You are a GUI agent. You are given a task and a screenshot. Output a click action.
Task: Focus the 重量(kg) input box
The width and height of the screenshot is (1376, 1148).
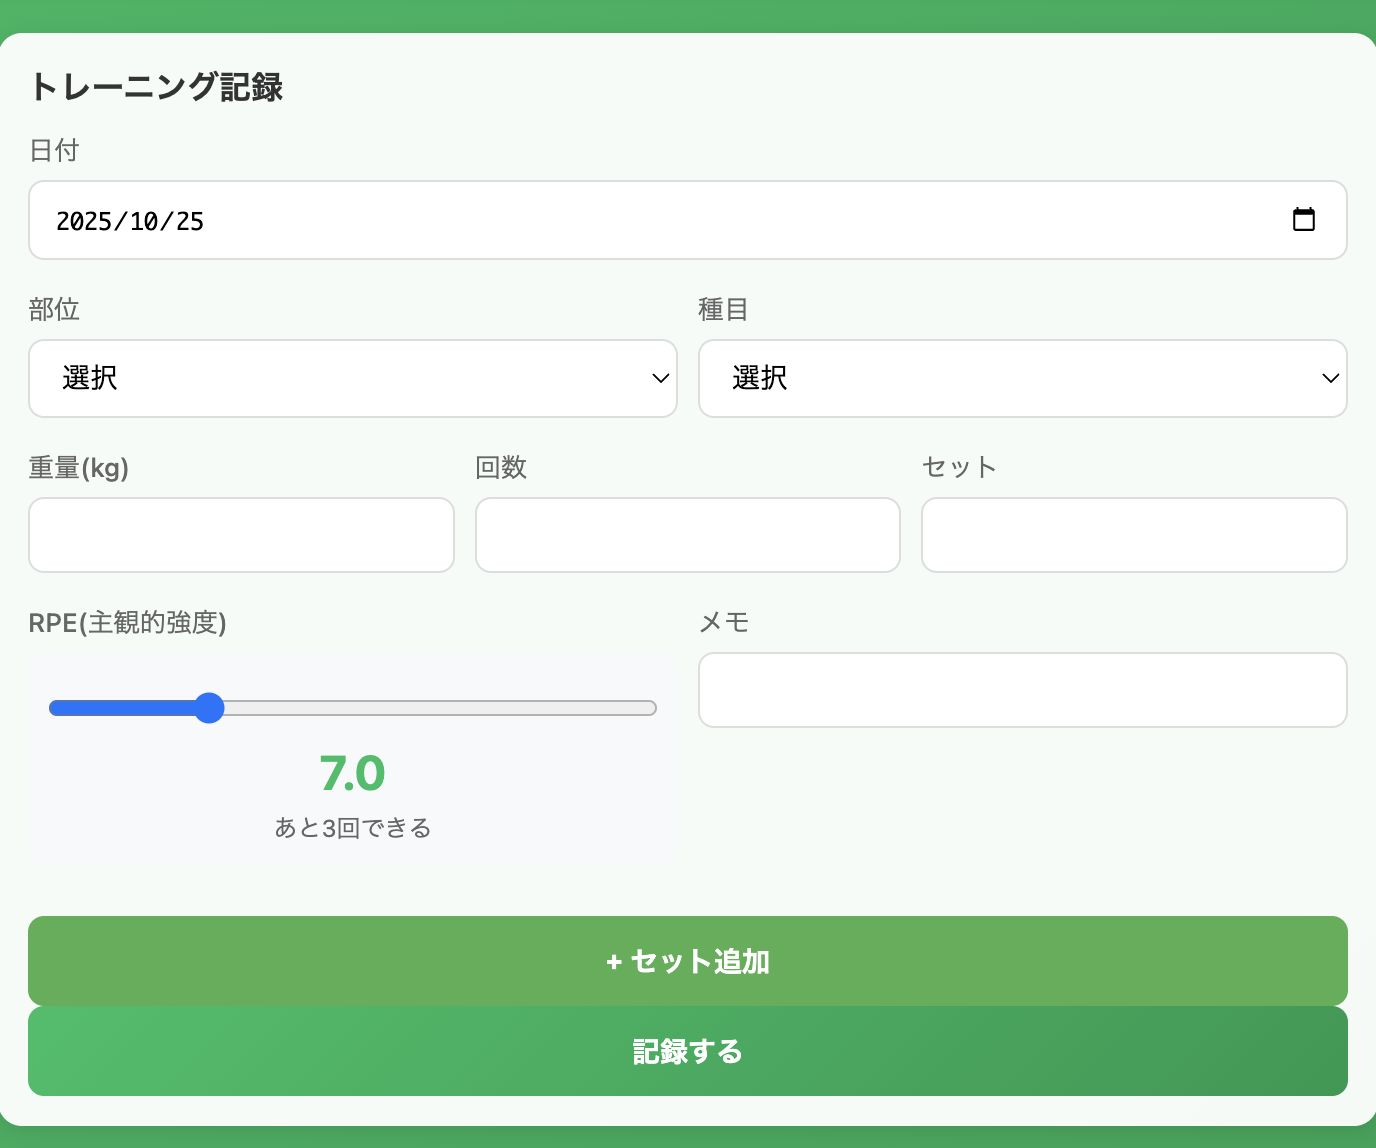coord(241,535)
